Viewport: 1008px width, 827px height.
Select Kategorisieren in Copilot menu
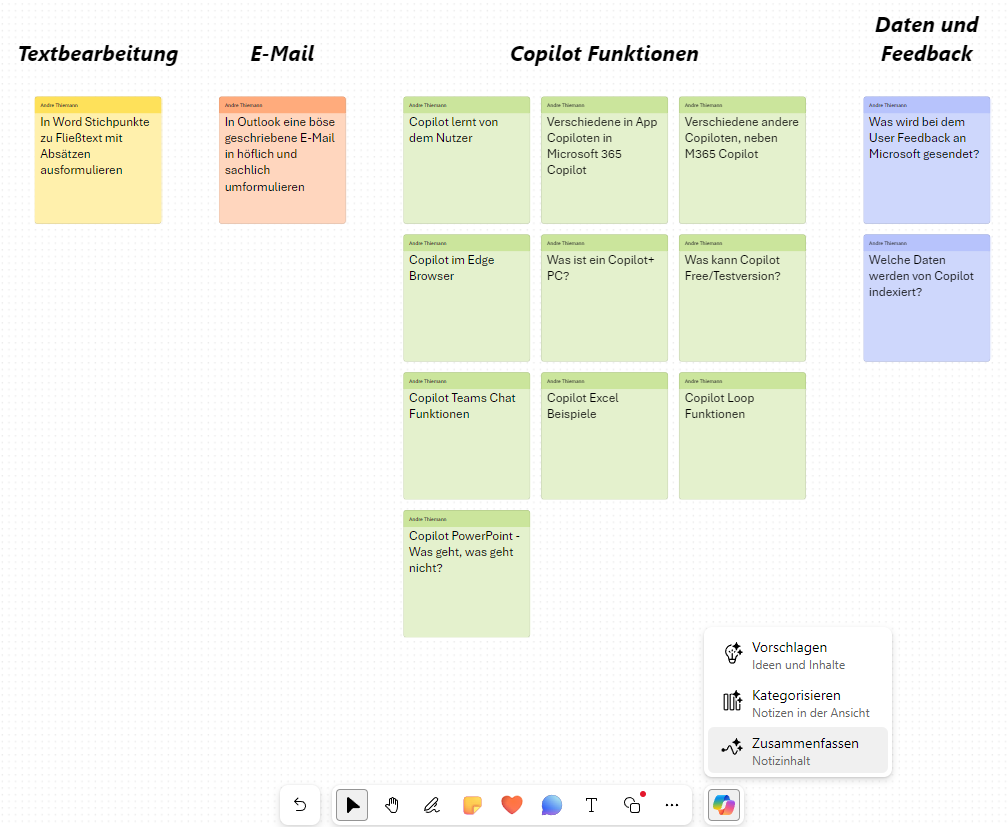point(797,703)
